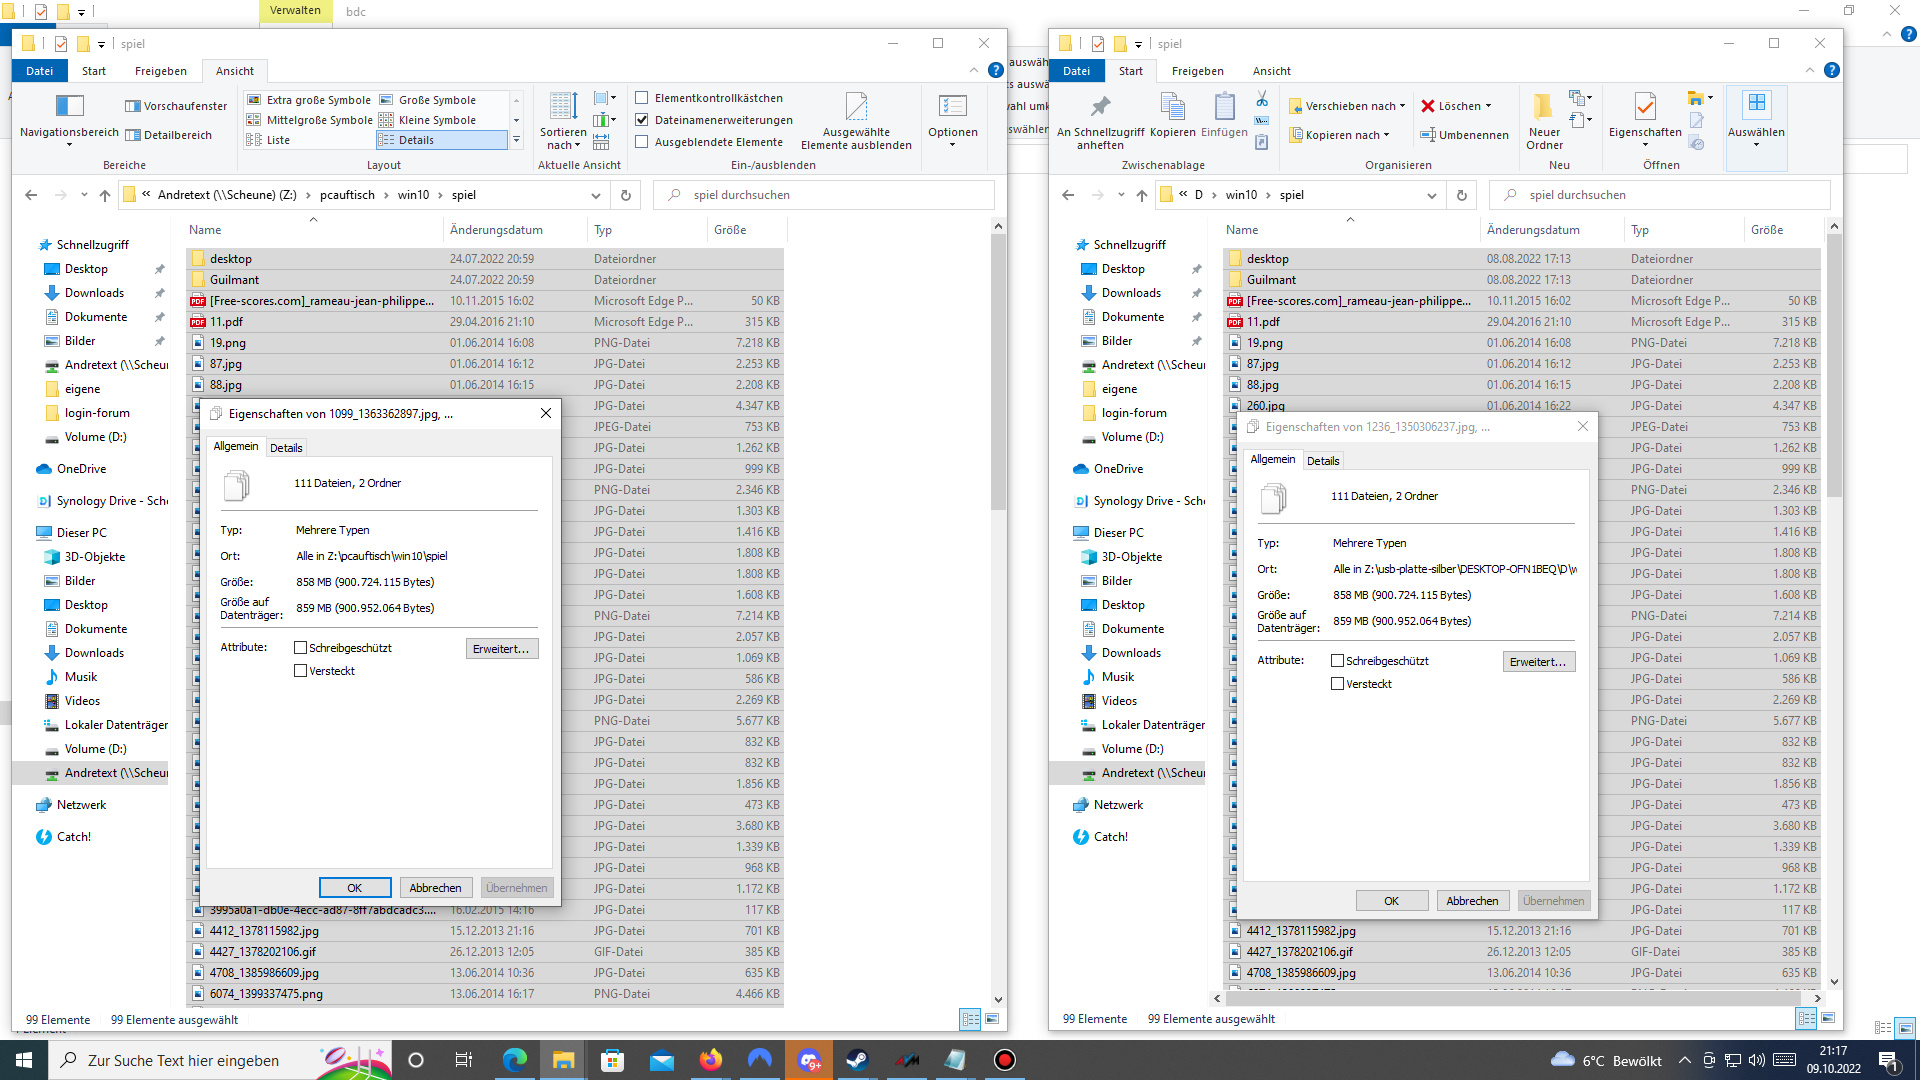Screen dimensions: 1920x1080
Task: Toggle 'Schreibgeschützt' checkbox in left dialog
Action: pos(301,647)
